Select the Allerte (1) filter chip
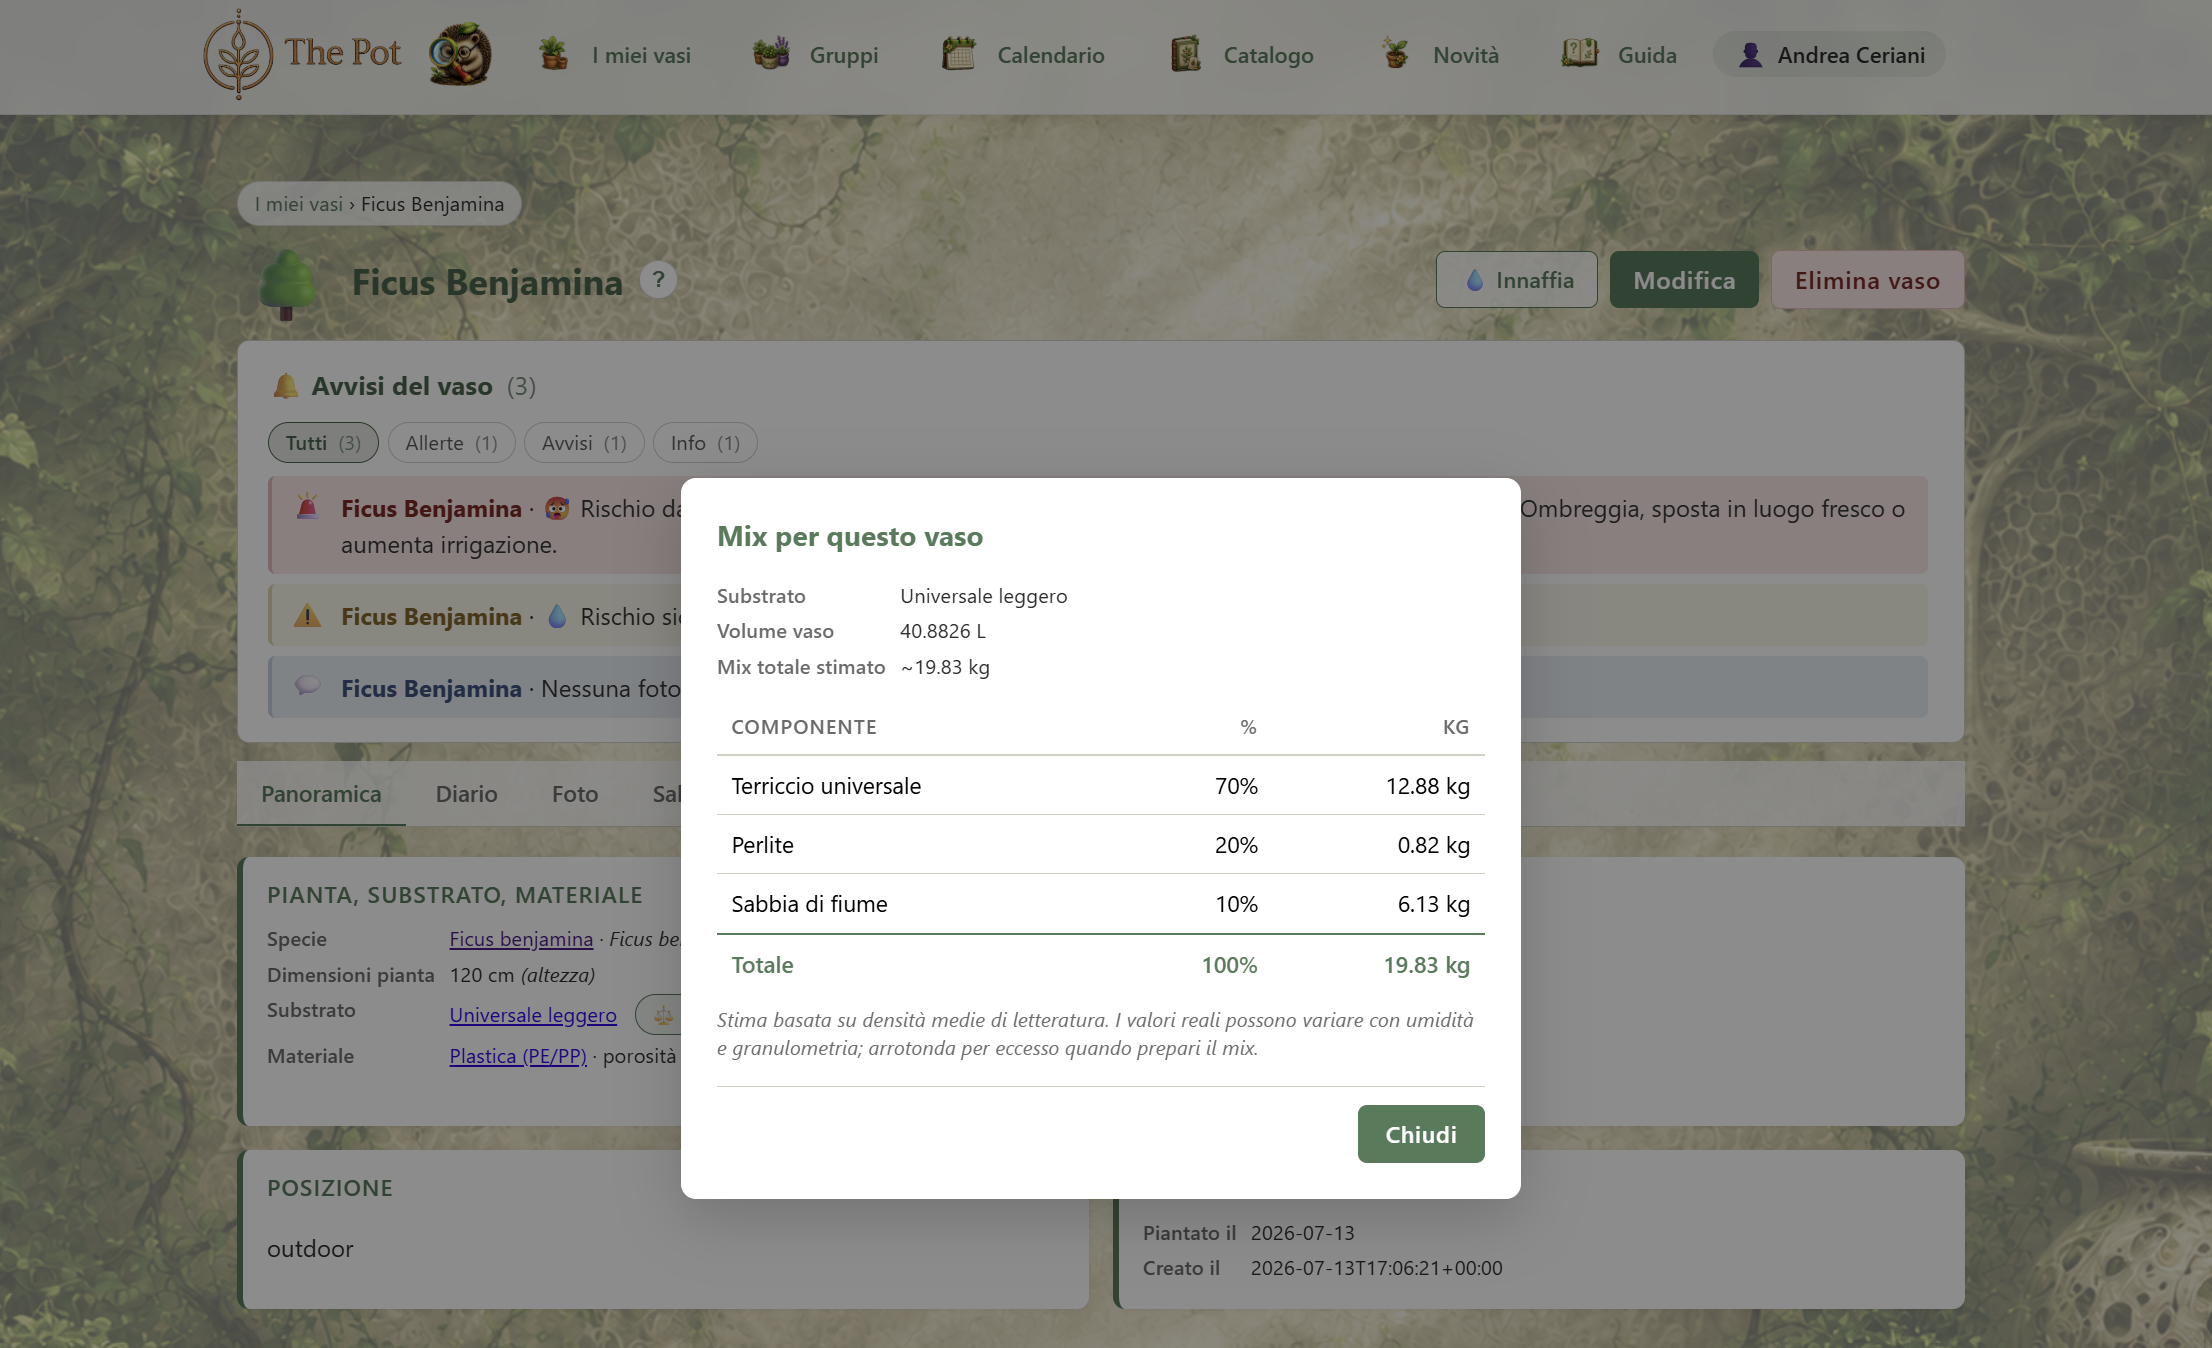 [451, 443]
